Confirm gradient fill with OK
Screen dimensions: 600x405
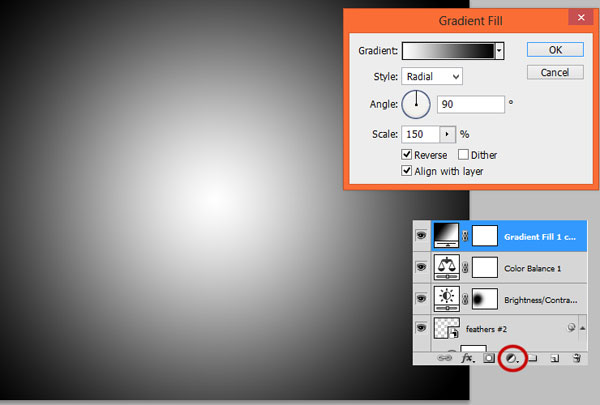pos(554,49)
